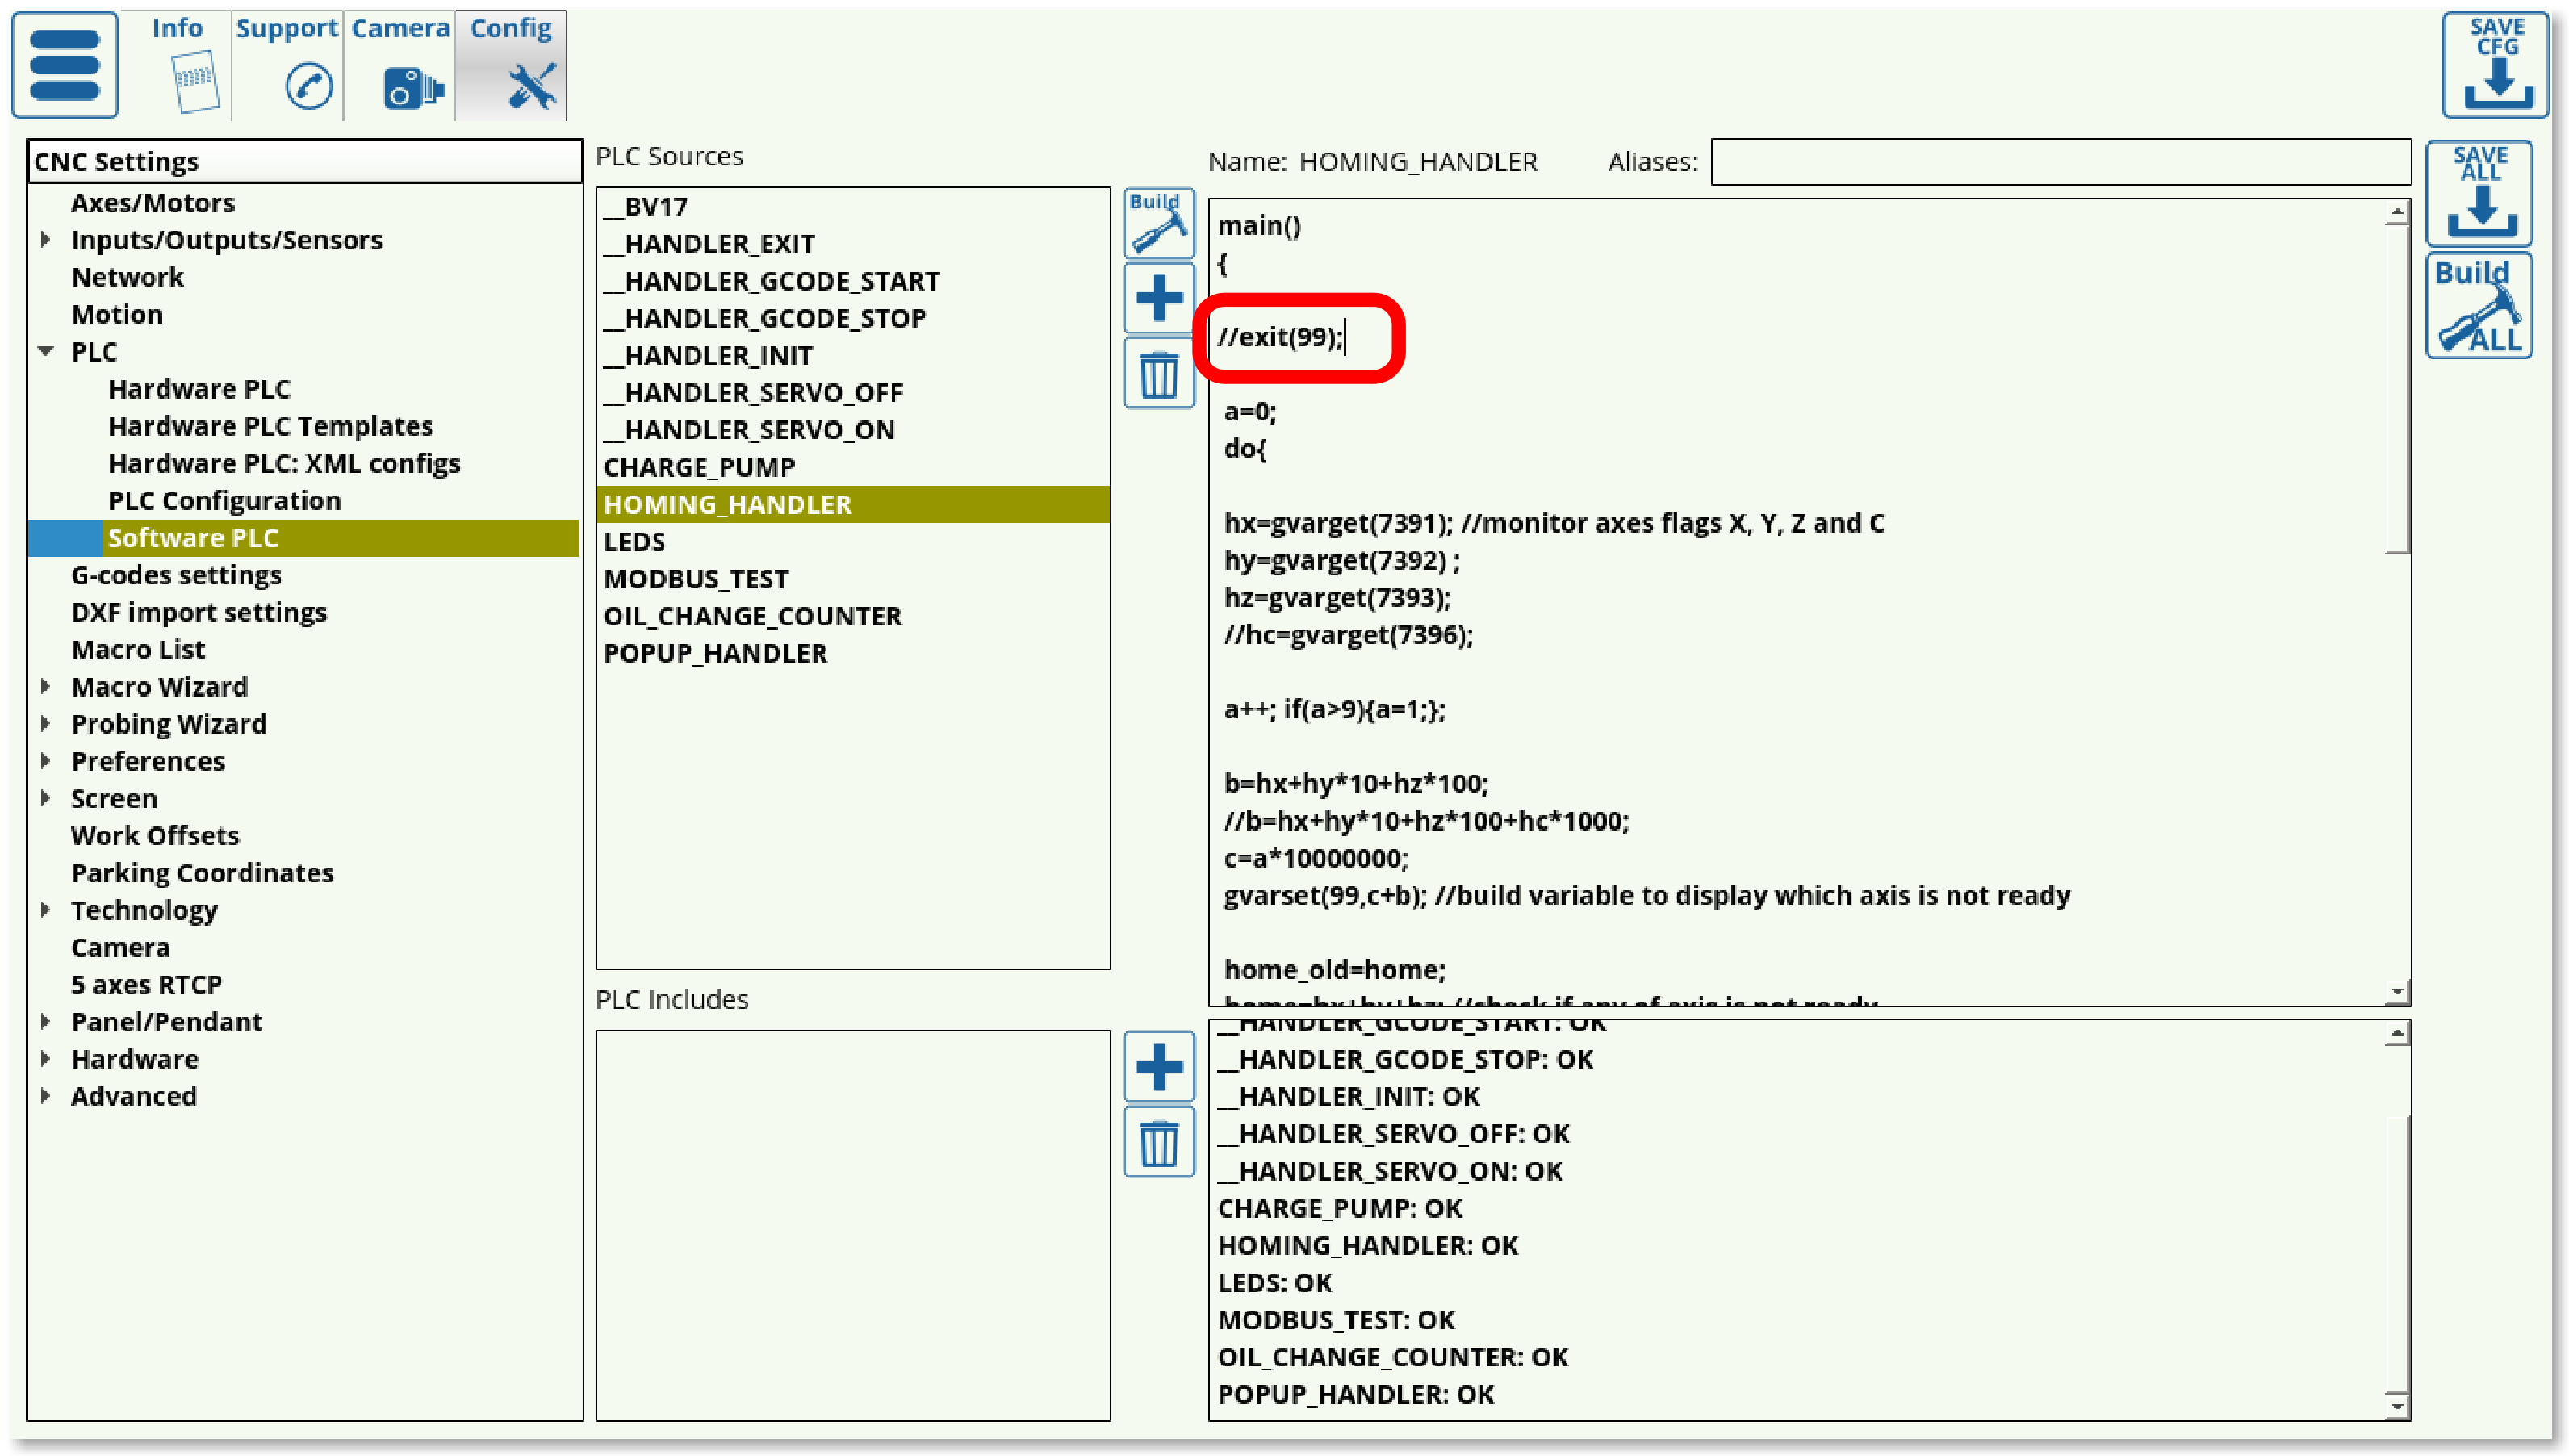Click the code editor scroll down arrow
Image resolution: width=2569 pixels, height=1456 pixels.
tap(2396, 992)
